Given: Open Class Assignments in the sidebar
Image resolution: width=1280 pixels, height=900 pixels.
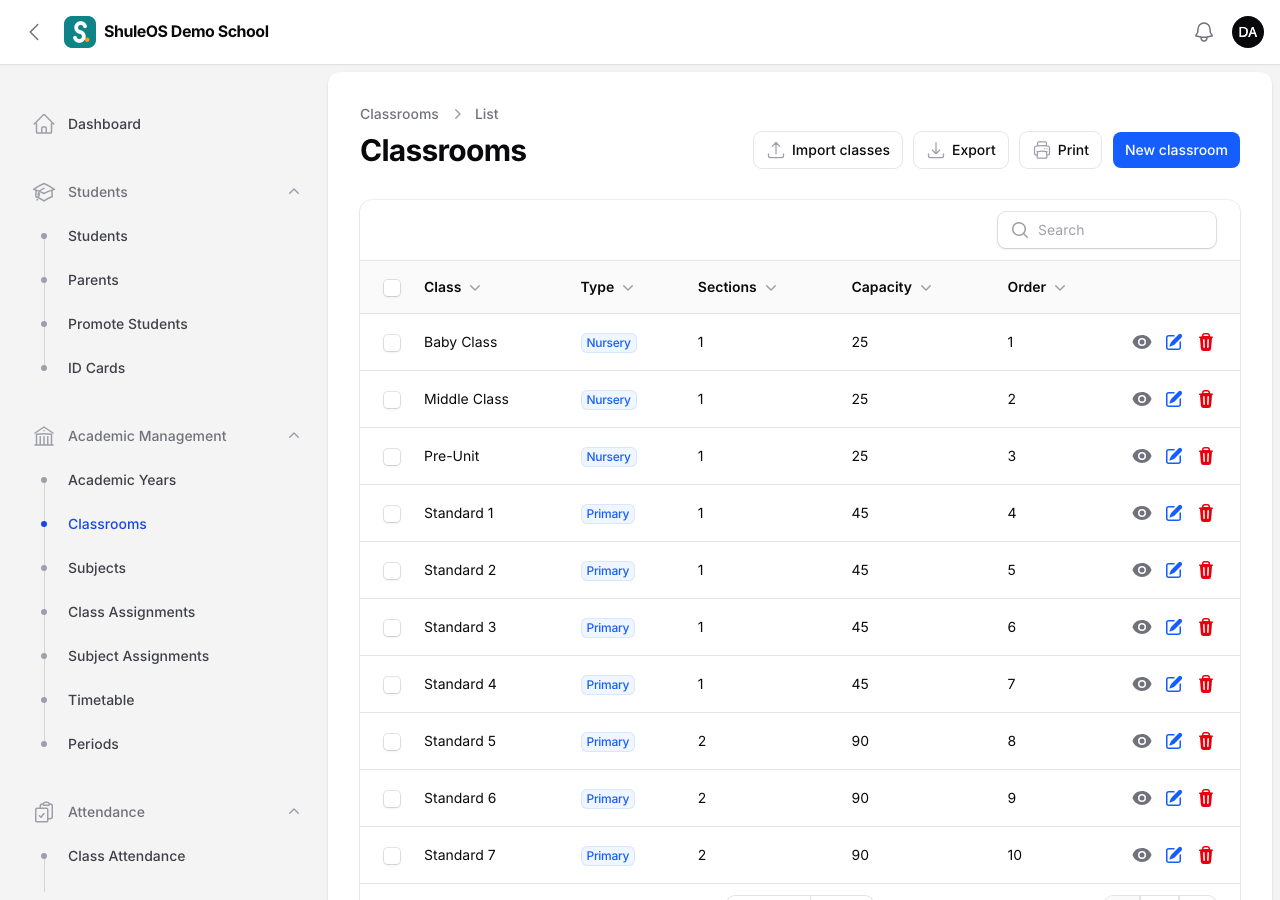Looking at the screenshot, I should click(x=132, y=612).
